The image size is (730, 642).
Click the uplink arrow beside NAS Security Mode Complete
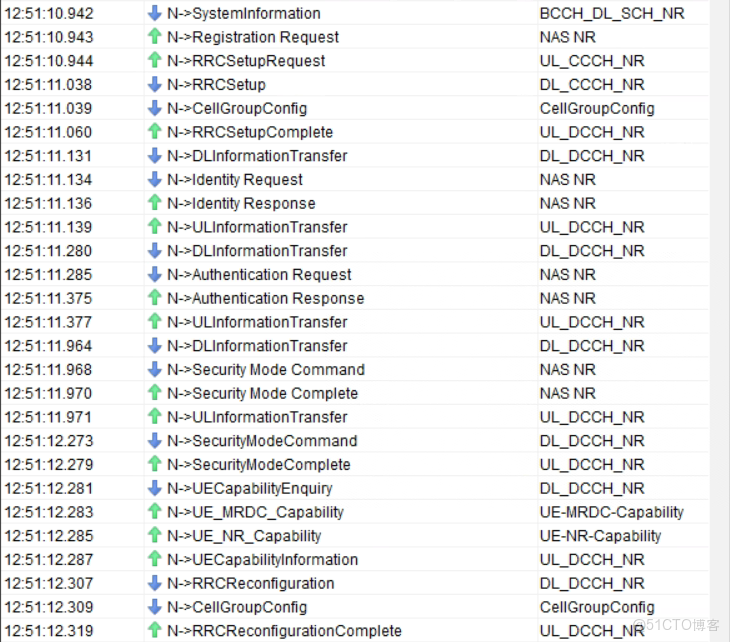[x=155, y=393]
